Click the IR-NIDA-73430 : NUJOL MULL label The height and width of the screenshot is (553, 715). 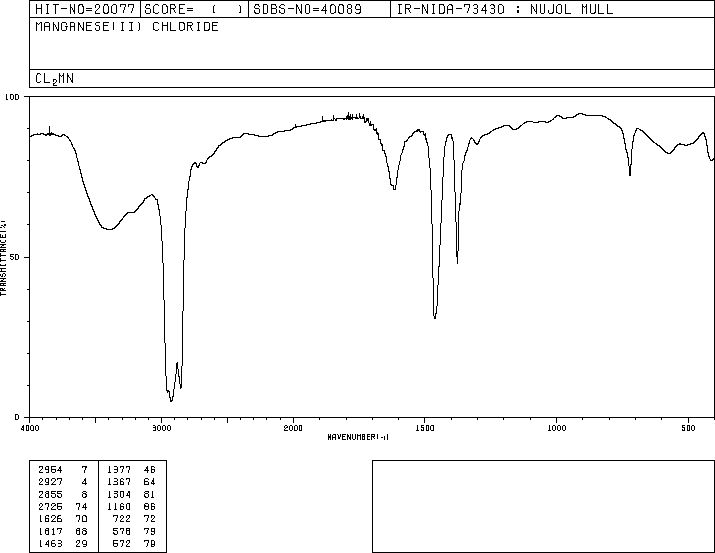point(505,9)
